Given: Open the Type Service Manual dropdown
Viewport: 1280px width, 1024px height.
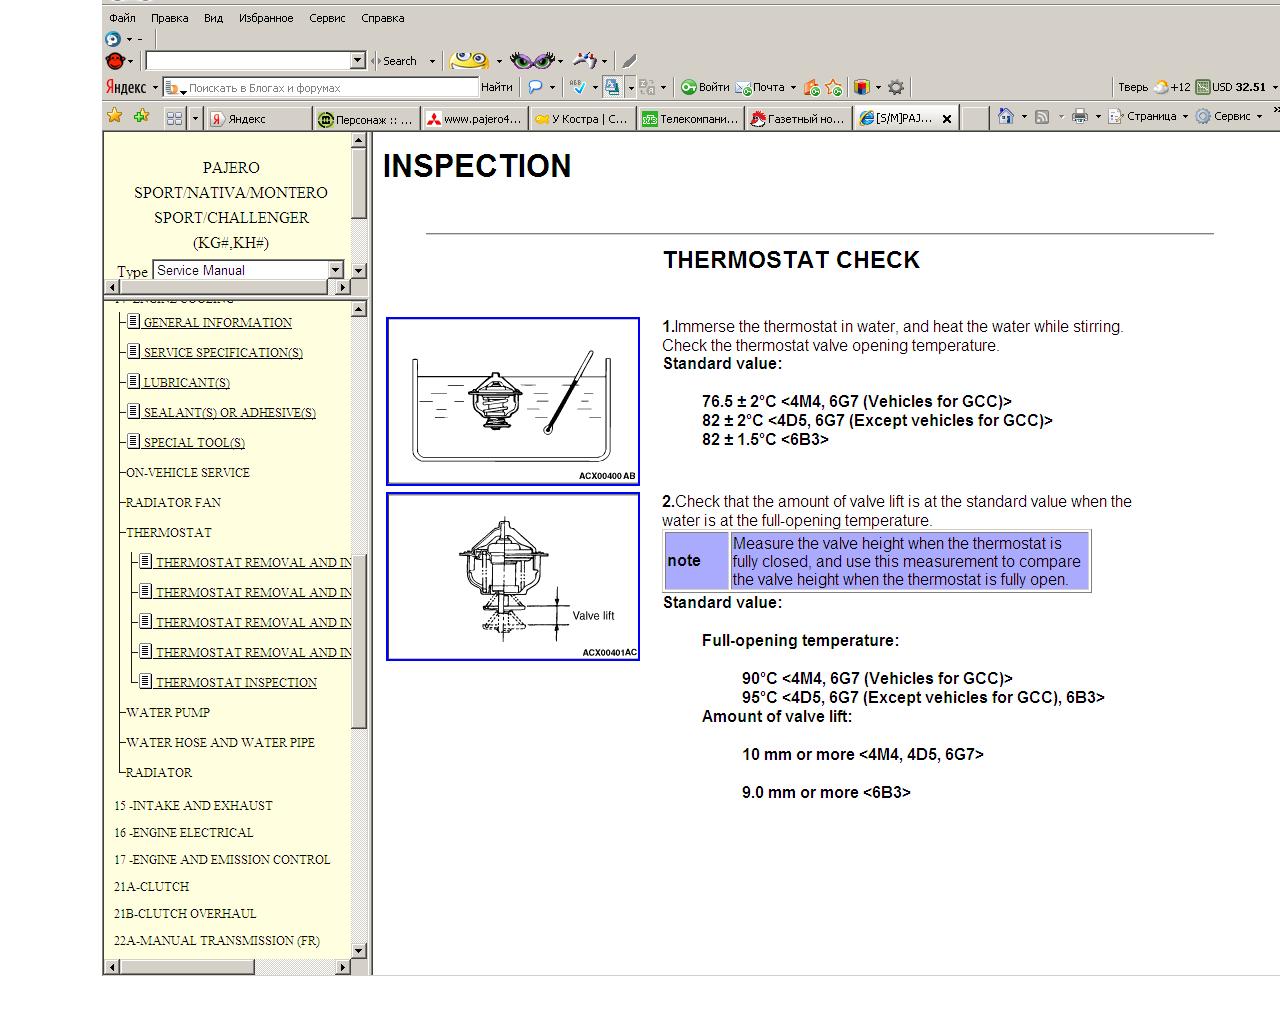Looking at the screenshot, I should [335, 270].
